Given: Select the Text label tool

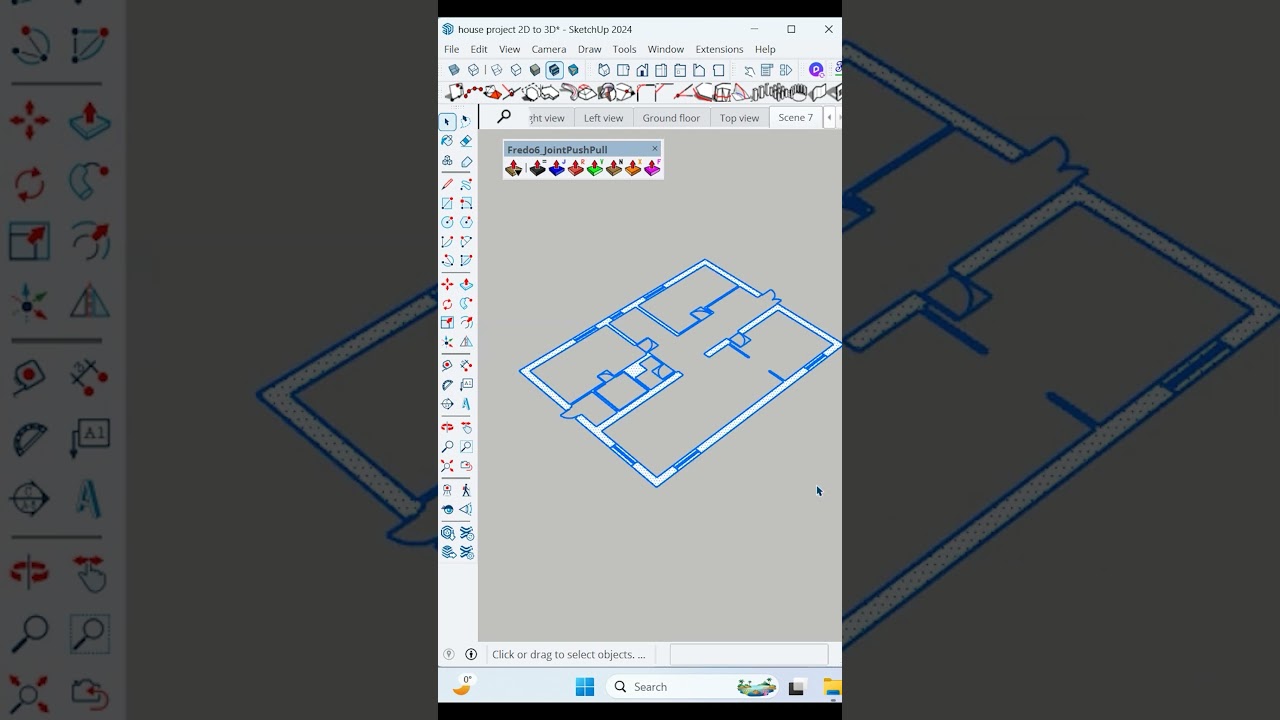Looking at the screenshot, I should pos(466,385).
